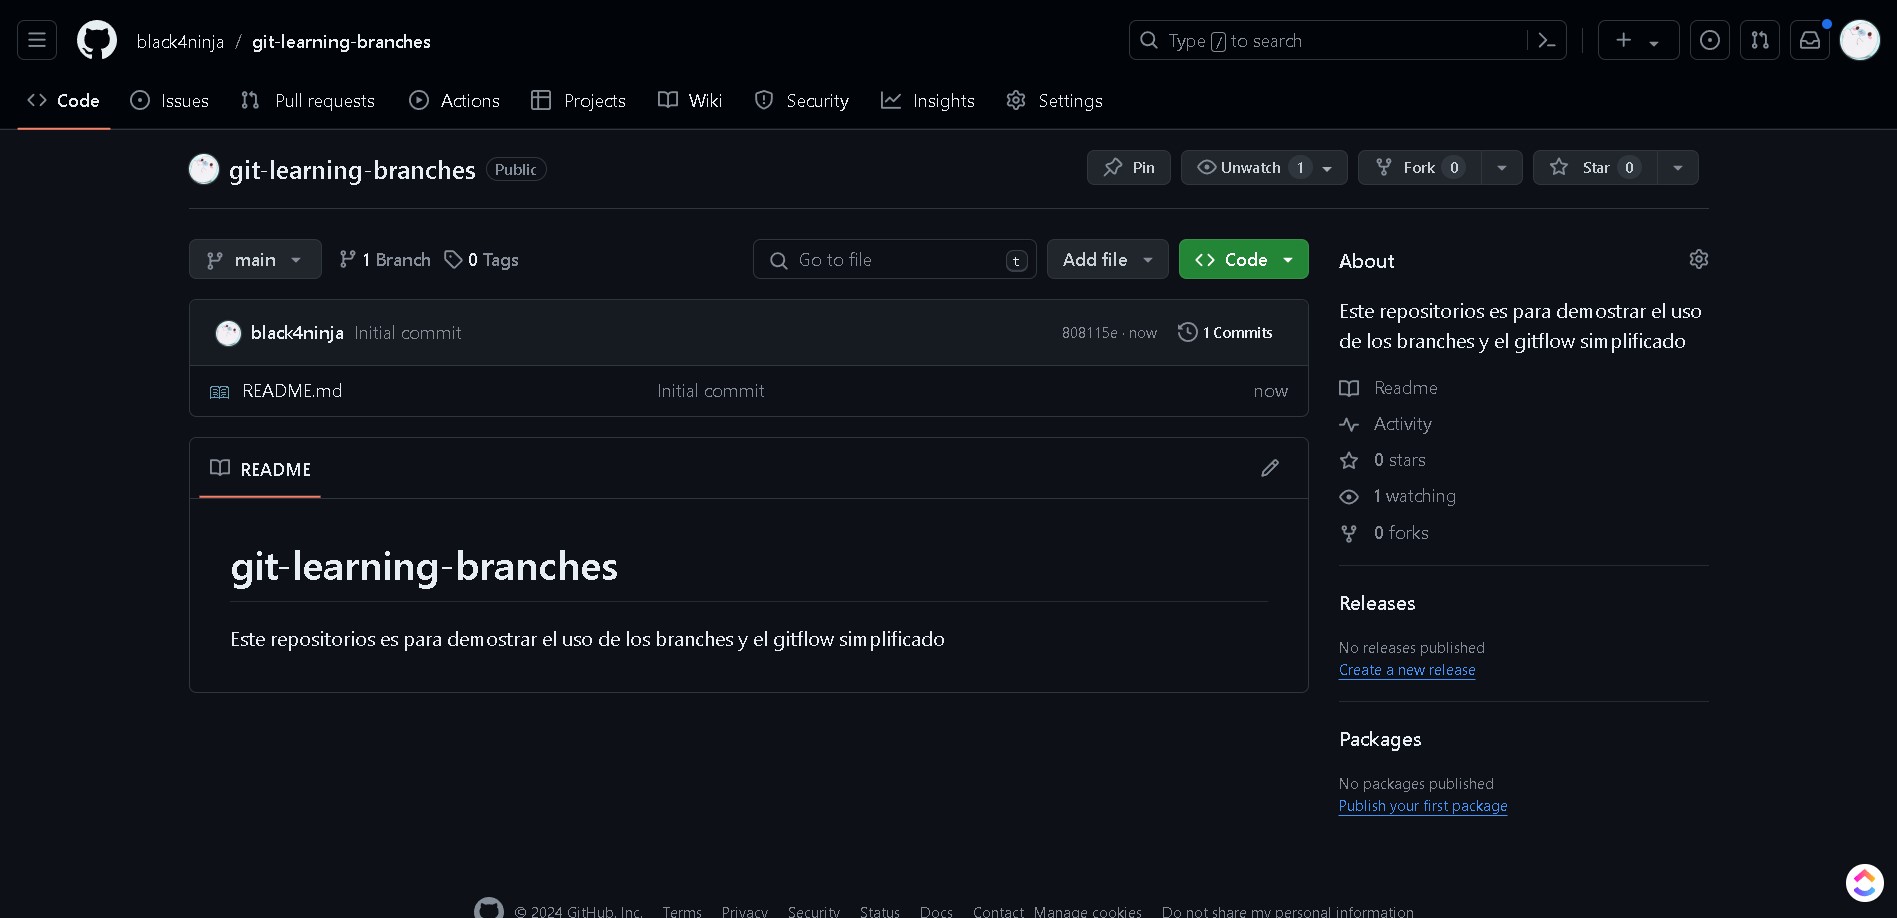Pin this repository to profile
The image size is (1897, 918).
coord(1128,167)
